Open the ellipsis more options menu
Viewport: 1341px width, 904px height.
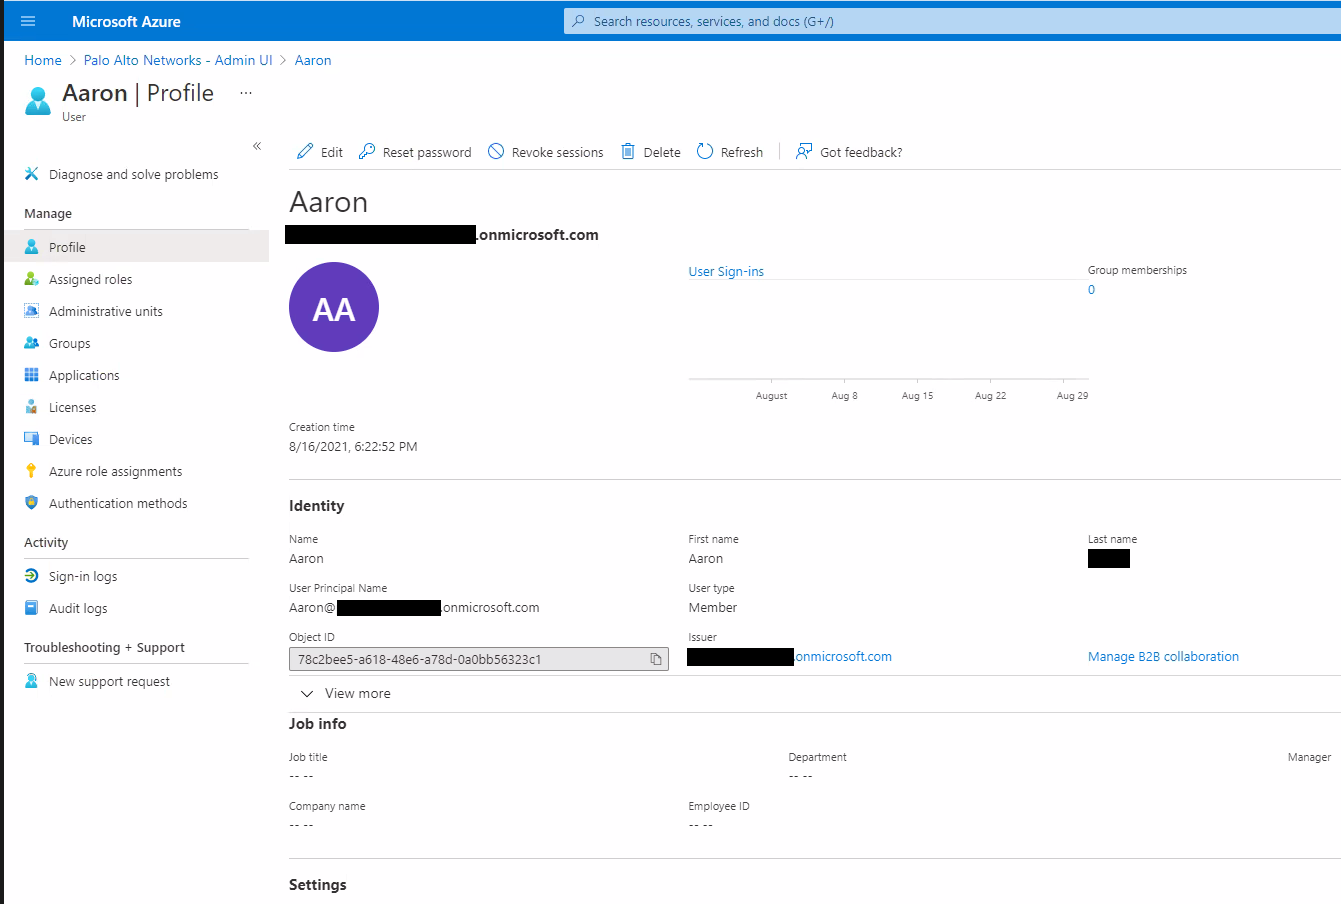coord(246,93)
